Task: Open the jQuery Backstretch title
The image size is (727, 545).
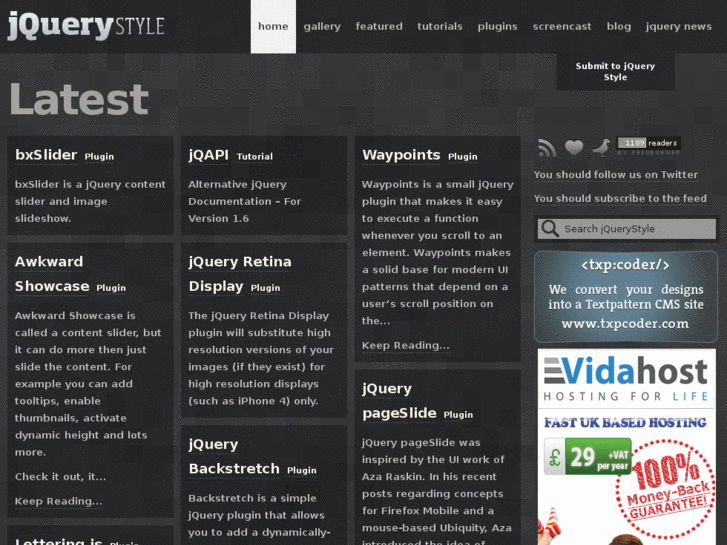Action: click(x=234, y=456)
